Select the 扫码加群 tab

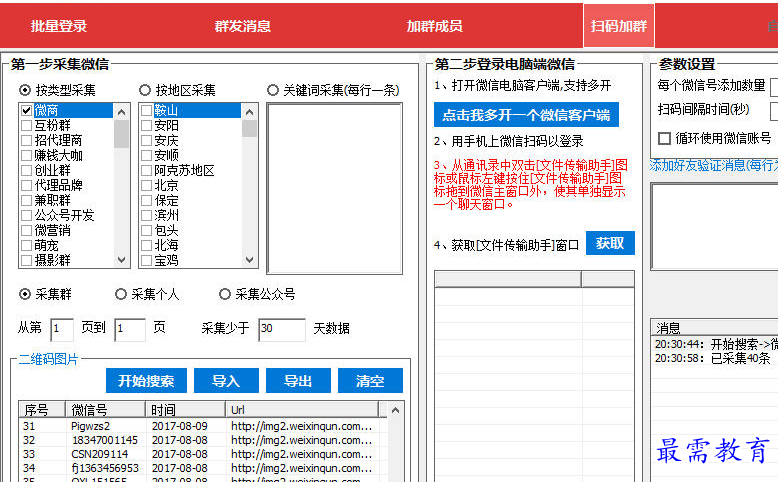[619, 26]
